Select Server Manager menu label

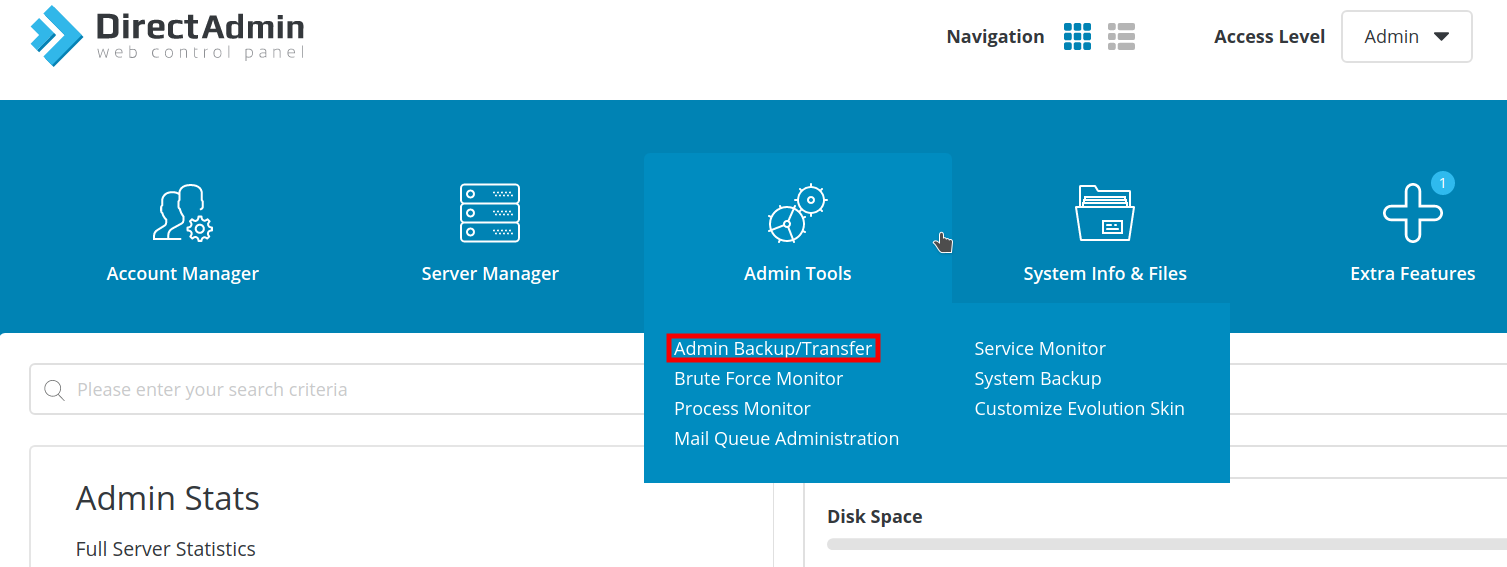click(490, 274)
